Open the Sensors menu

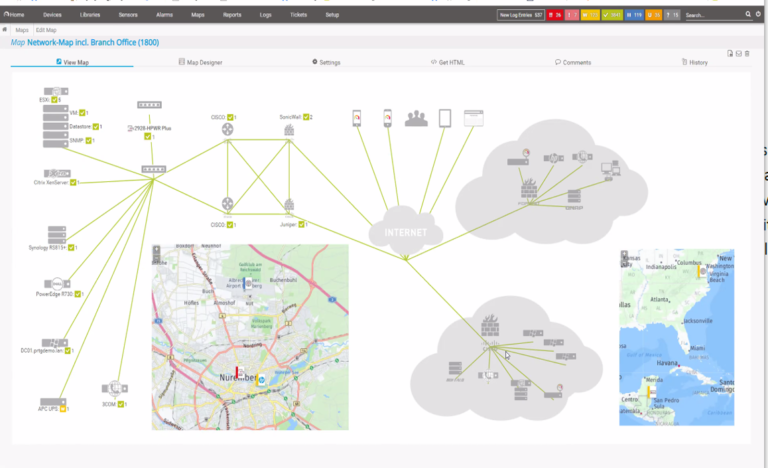128,15
